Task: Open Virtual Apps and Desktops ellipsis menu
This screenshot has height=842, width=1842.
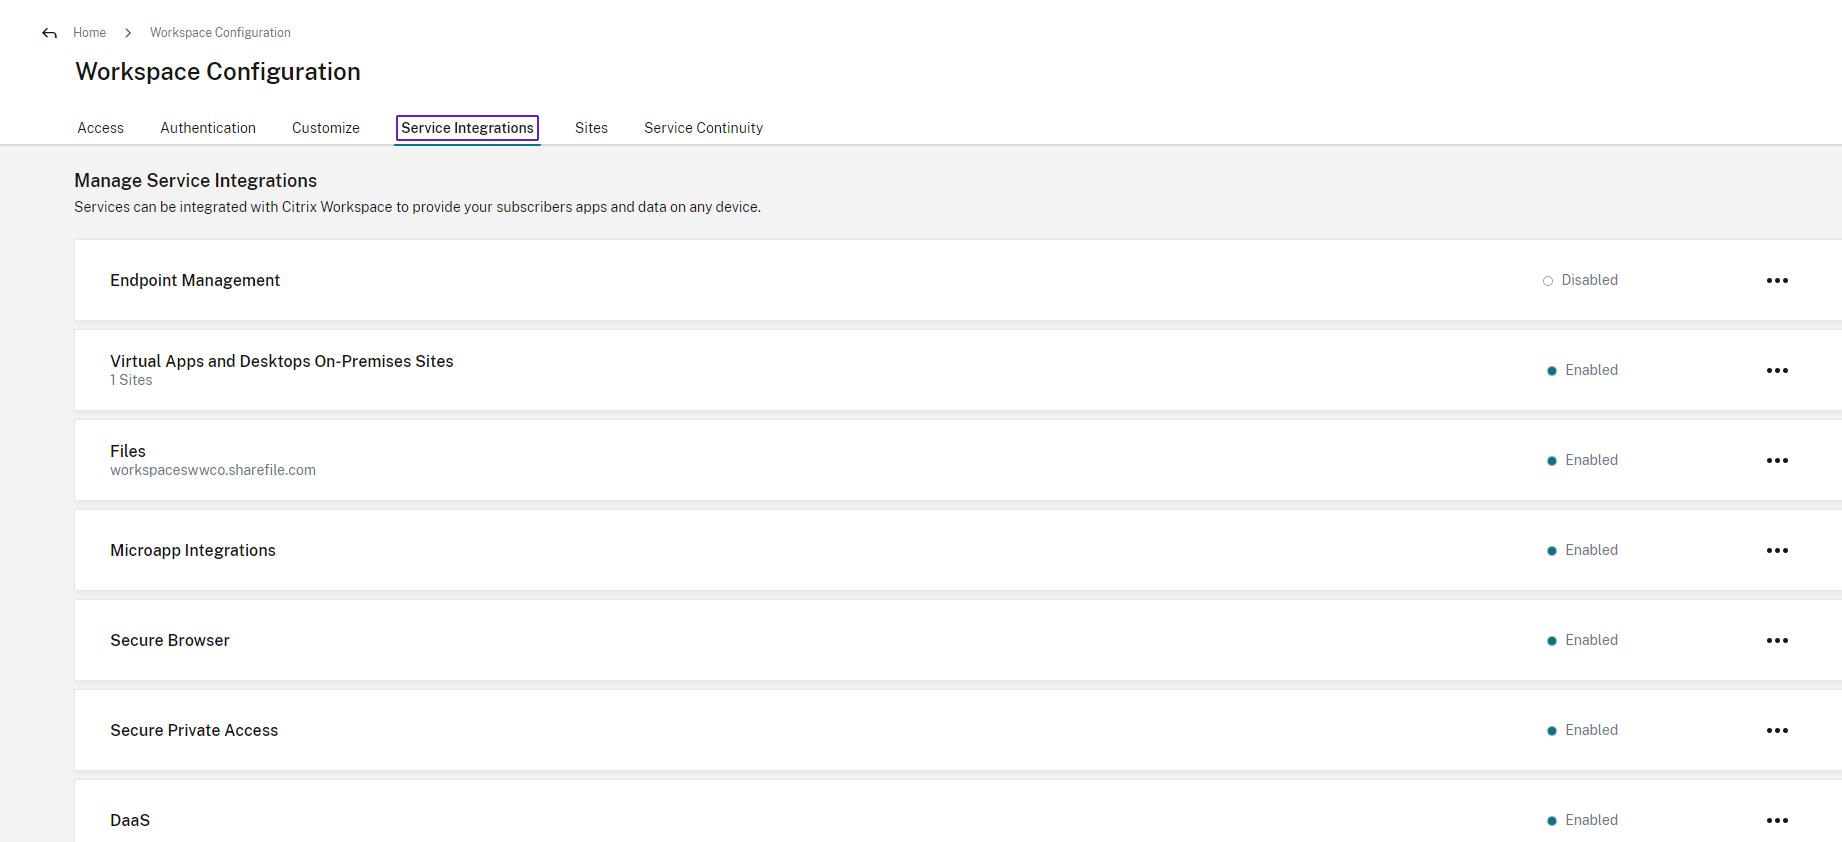Action: pos(1777,371)
